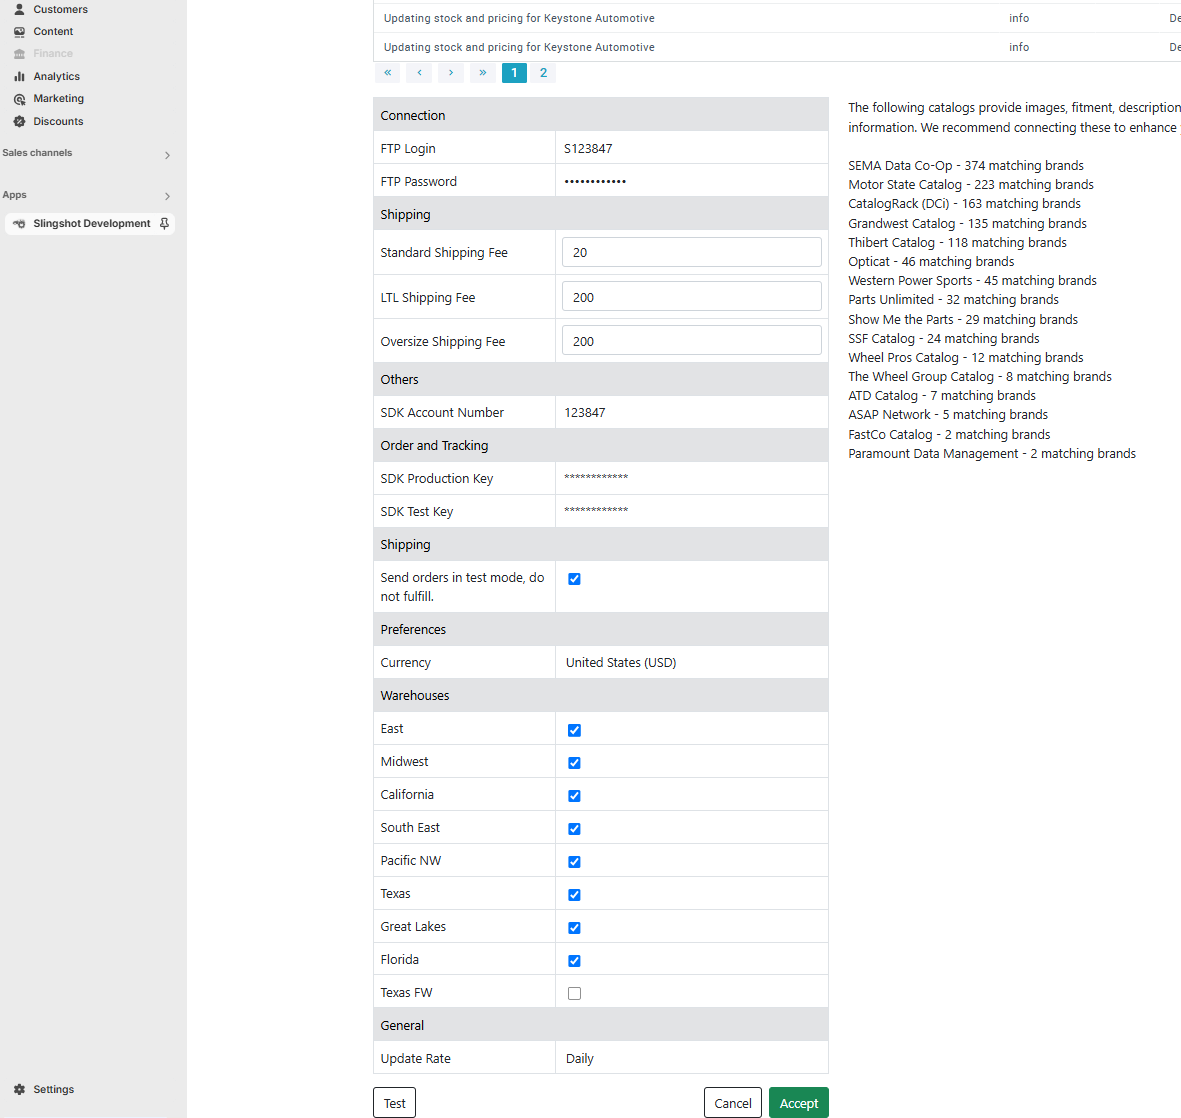The height and width of the screenshot is (1118, 1181).
Task: Click Motor State Catalog entry
Action: tap(971, 185)
